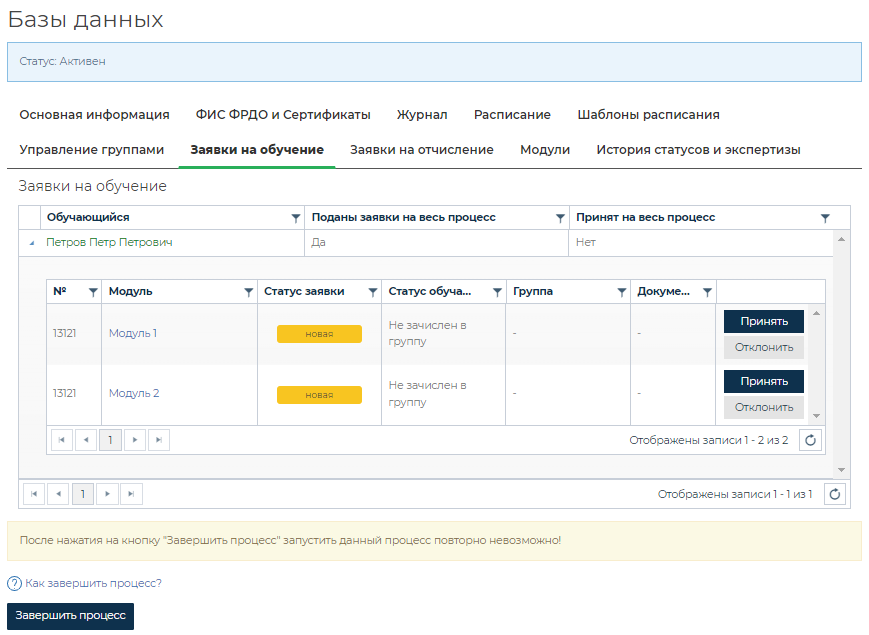Open Как завершить процесс help link
The image size is (869, 635).
point(93,583)
